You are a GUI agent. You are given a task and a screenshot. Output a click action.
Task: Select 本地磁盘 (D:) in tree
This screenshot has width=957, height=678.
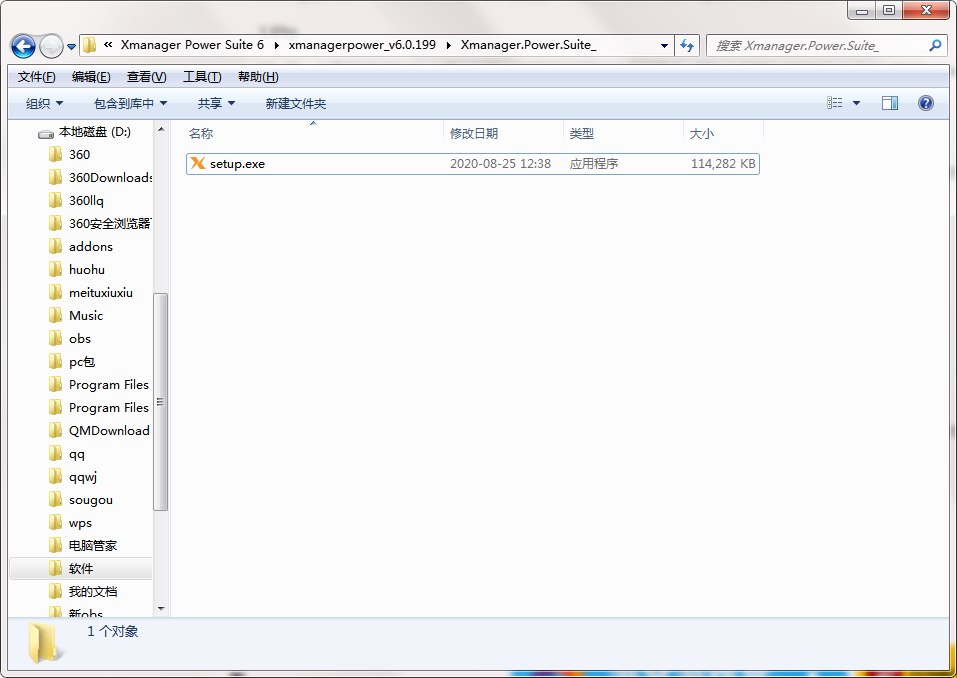(x=95, y=132)
